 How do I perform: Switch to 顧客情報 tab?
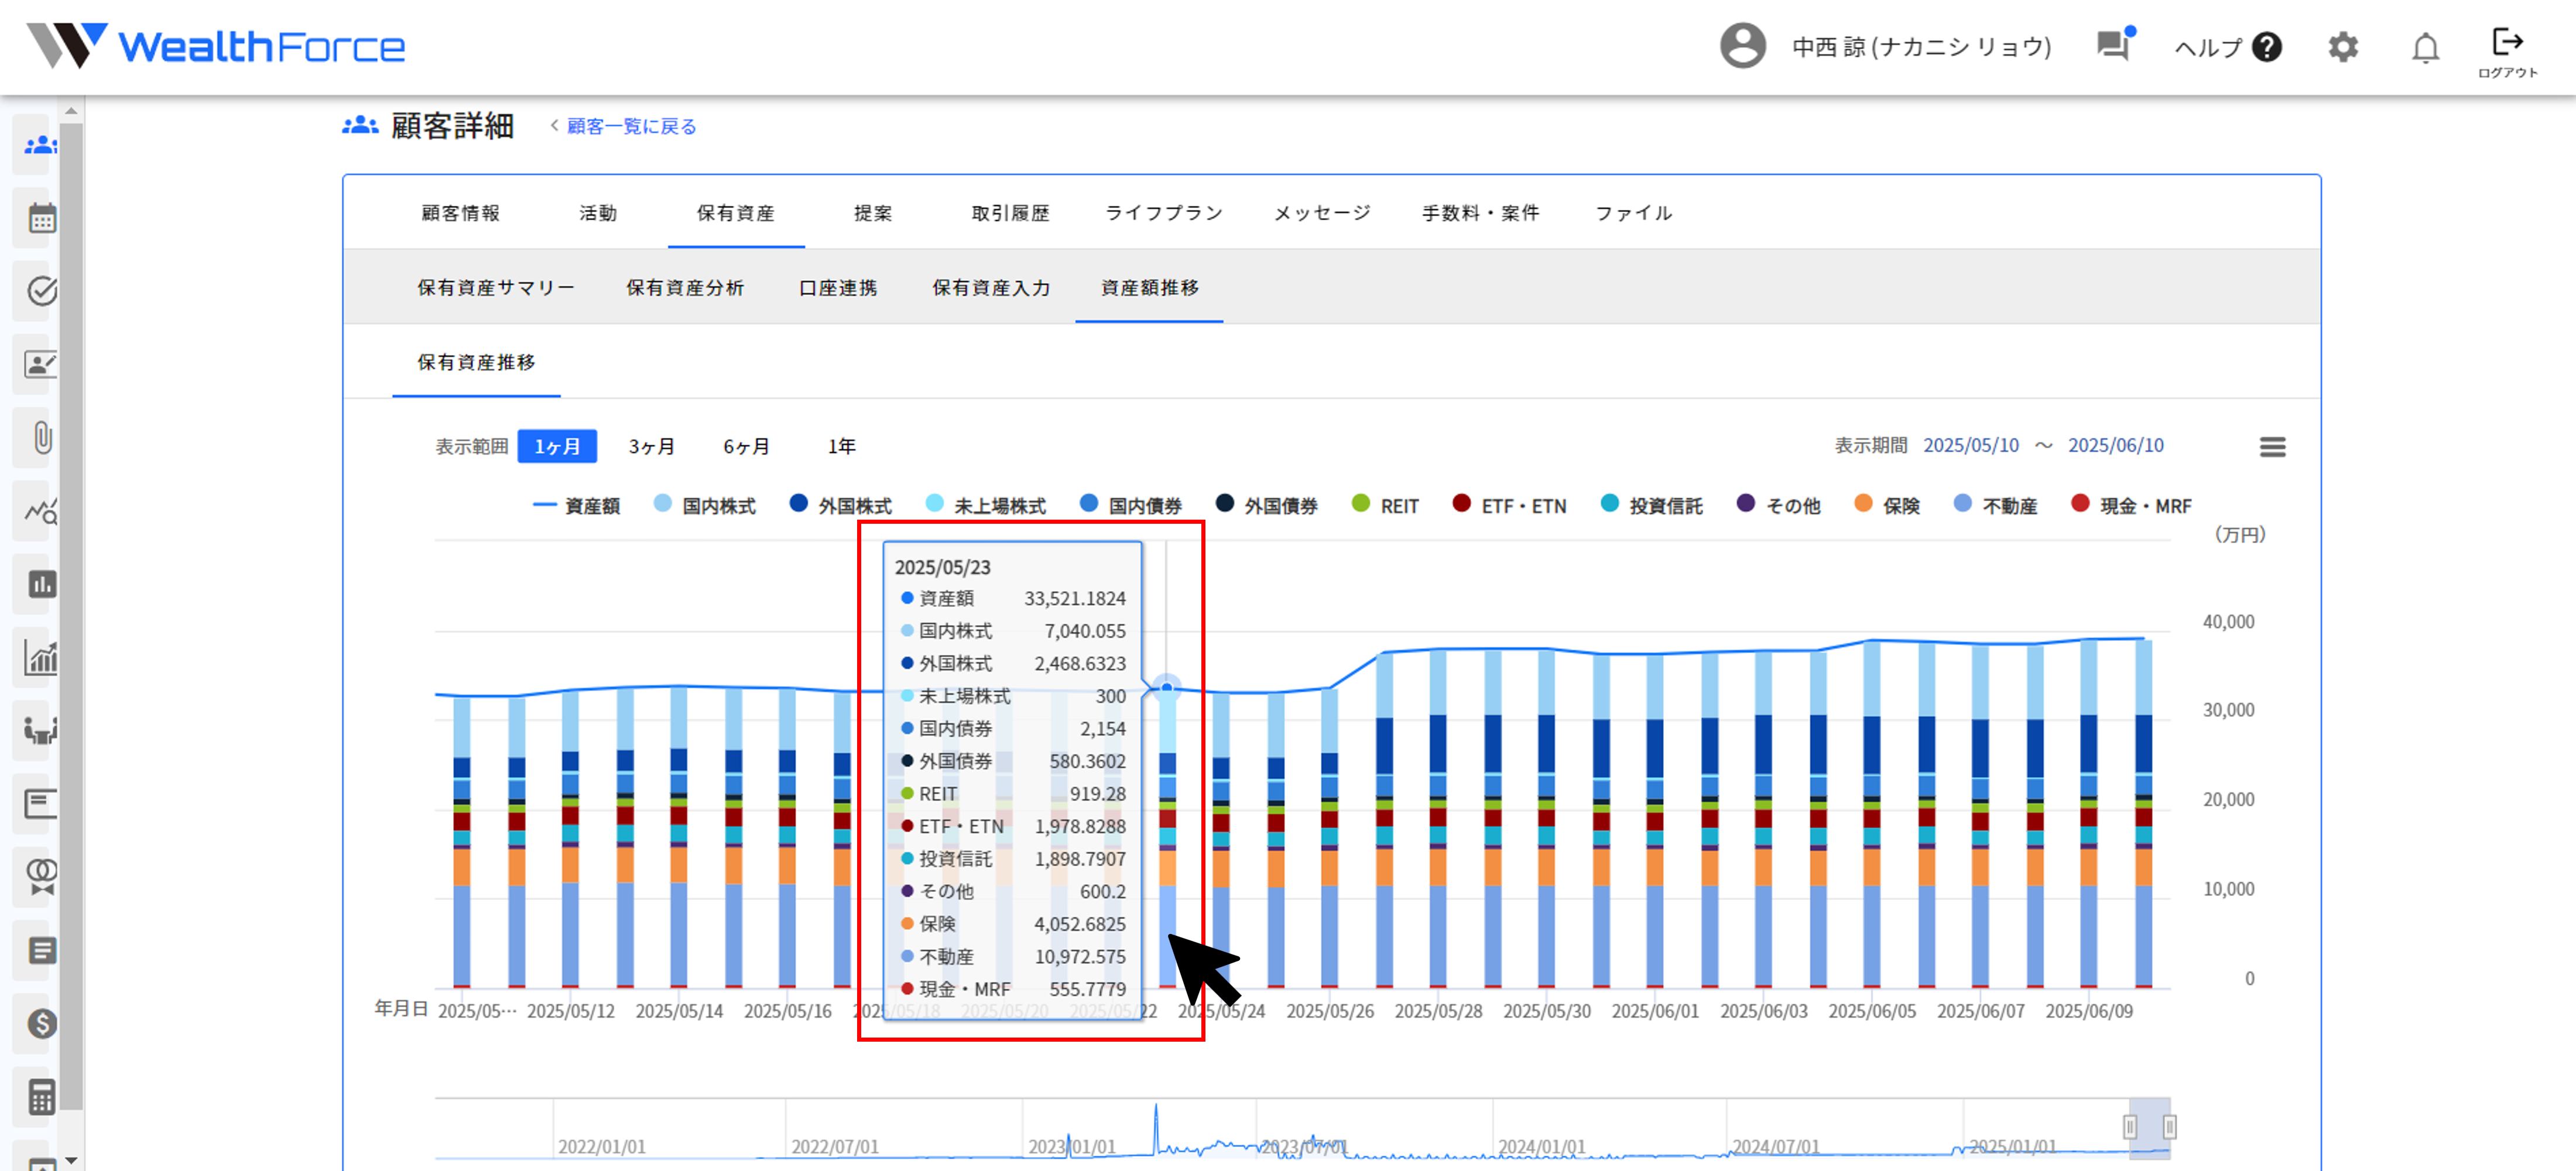point(461,213)
